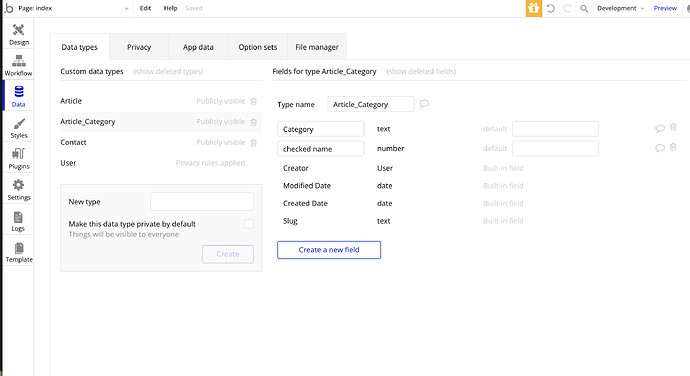Delete the Article data type
The width and height of the screenshot is (690, 376).
coord(253,101)
